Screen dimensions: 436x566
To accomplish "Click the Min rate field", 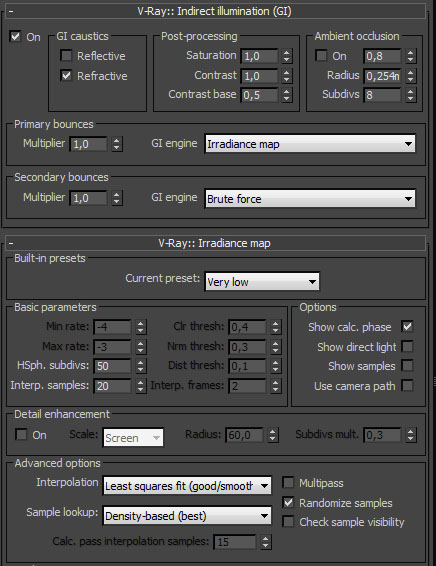I will (113, 327).
